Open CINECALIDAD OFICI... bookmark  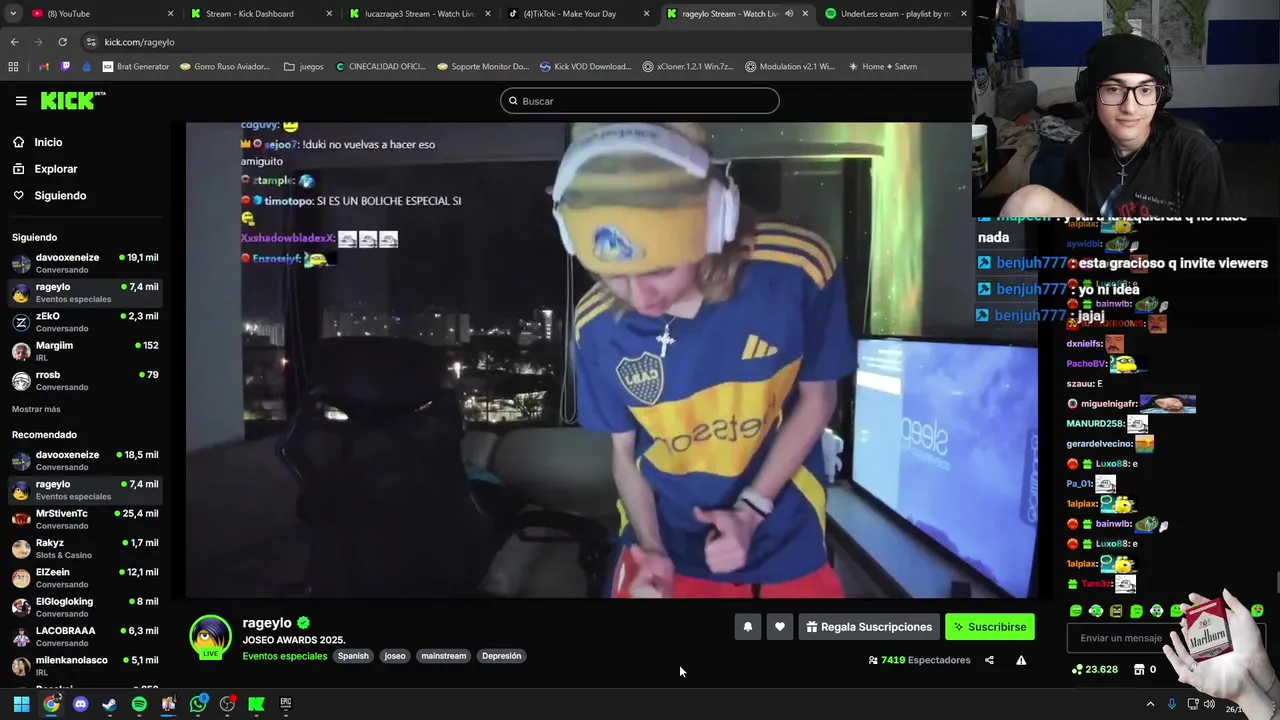click(380, 67)
